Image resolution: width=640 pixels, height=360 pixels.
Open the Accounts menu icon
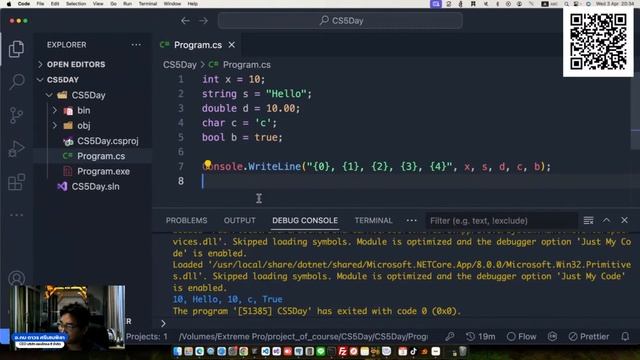[16, 278]
